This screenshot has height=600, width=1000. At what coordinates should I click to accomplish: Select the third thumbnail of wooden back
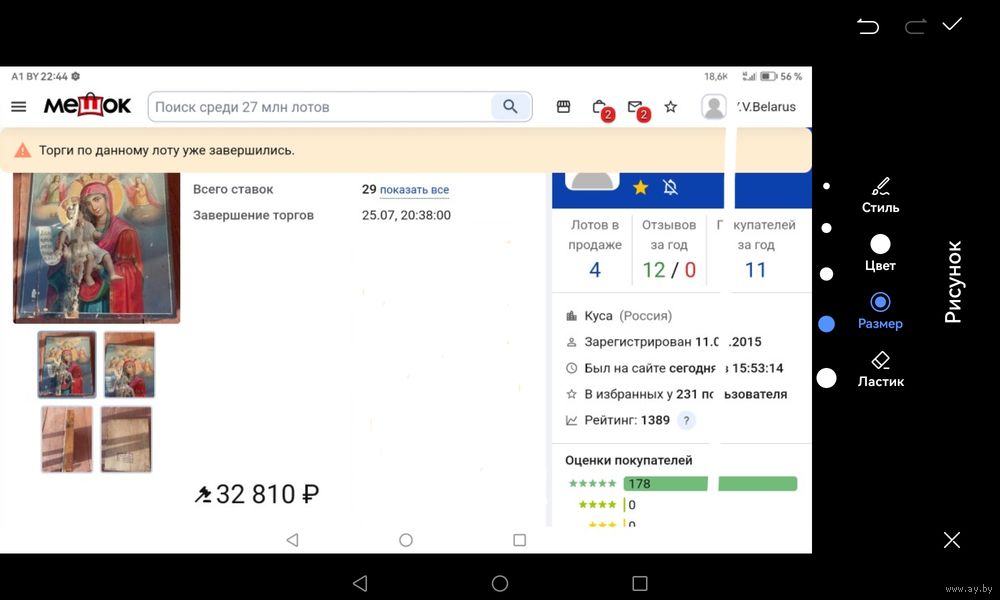click(67, 439)
